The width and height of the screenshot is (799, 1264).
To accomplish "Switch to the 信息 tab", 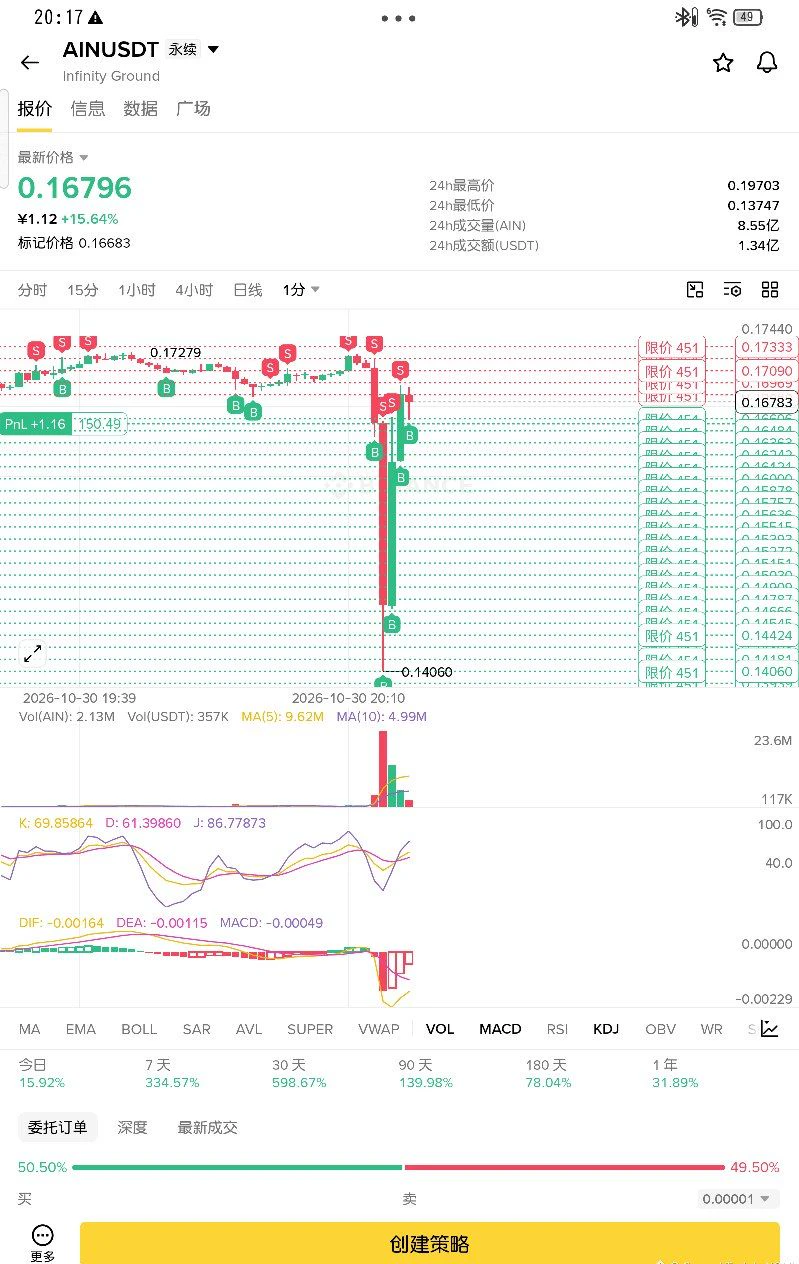I will (x=88, y=109).
